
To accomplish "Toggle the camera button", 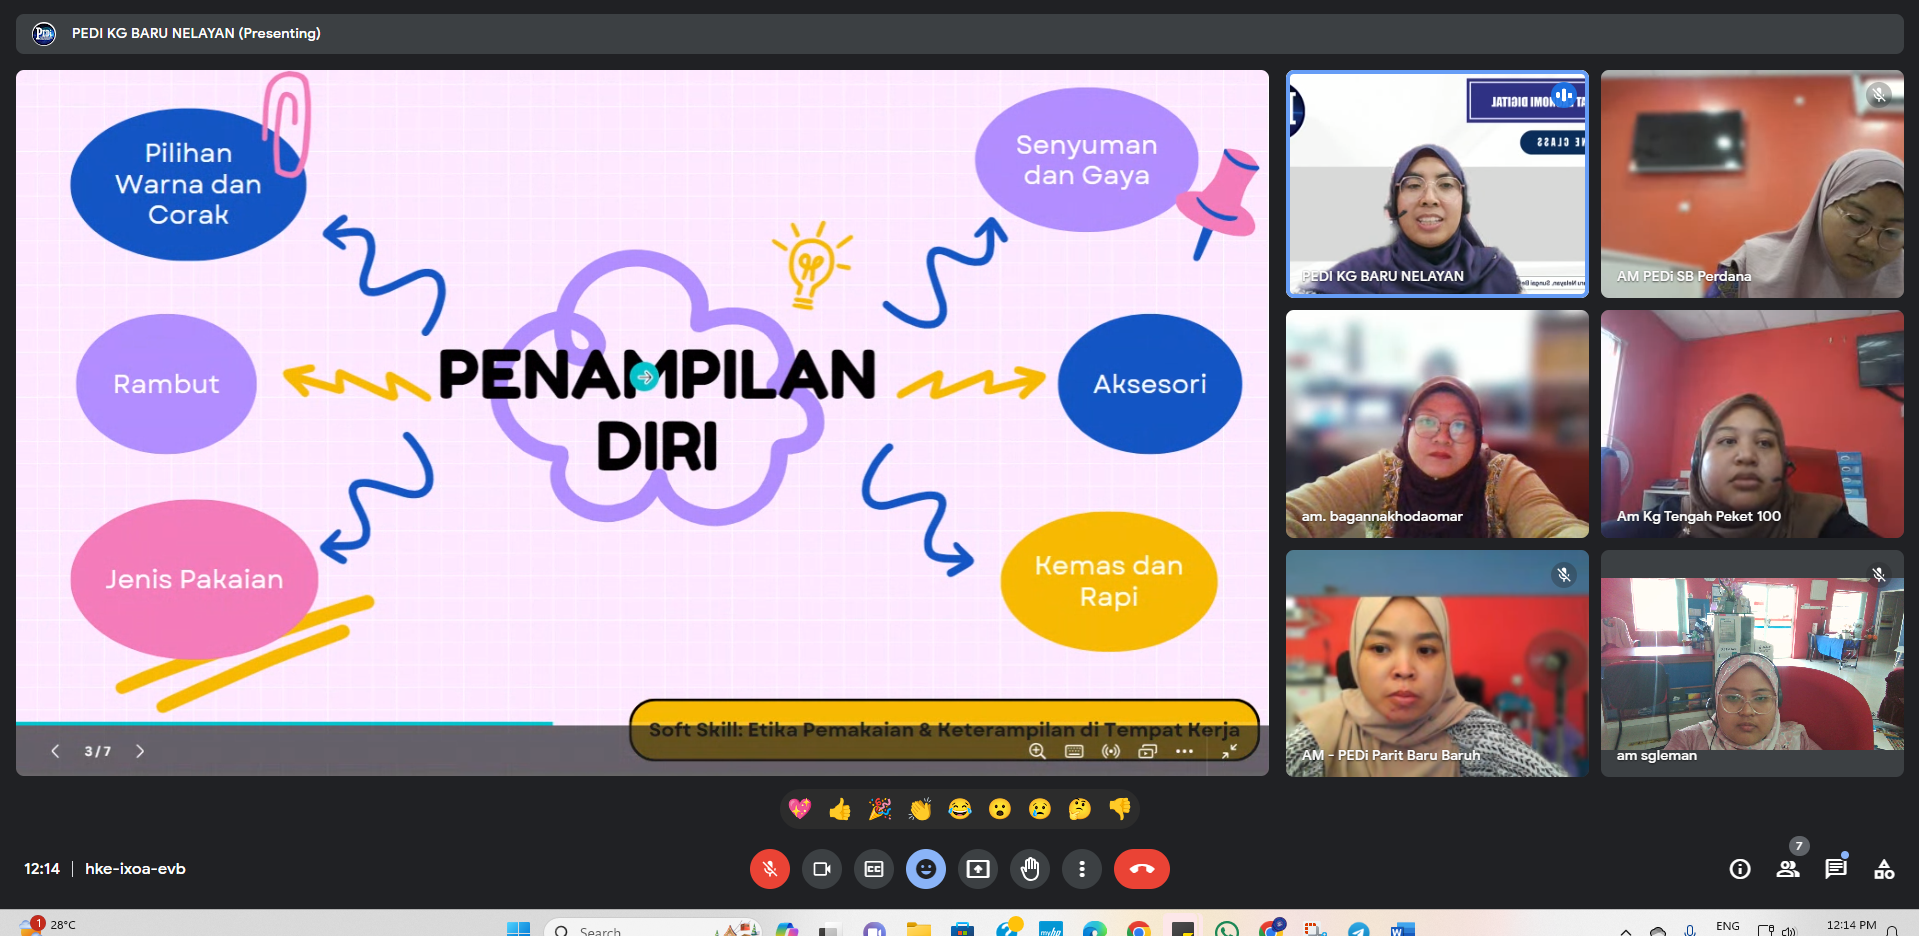I will [x=822, y=869].
